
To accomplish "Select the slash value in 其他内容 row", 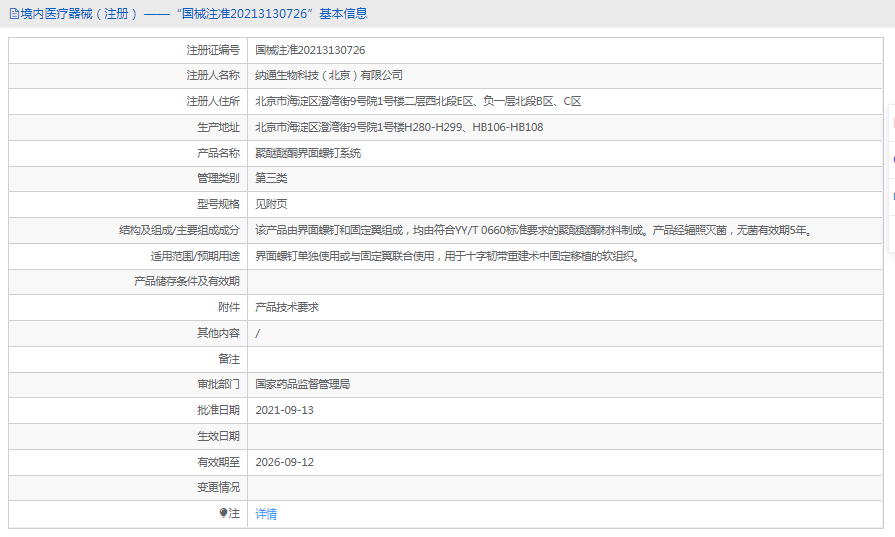I will pyautogui.click(x=258, y=333).
